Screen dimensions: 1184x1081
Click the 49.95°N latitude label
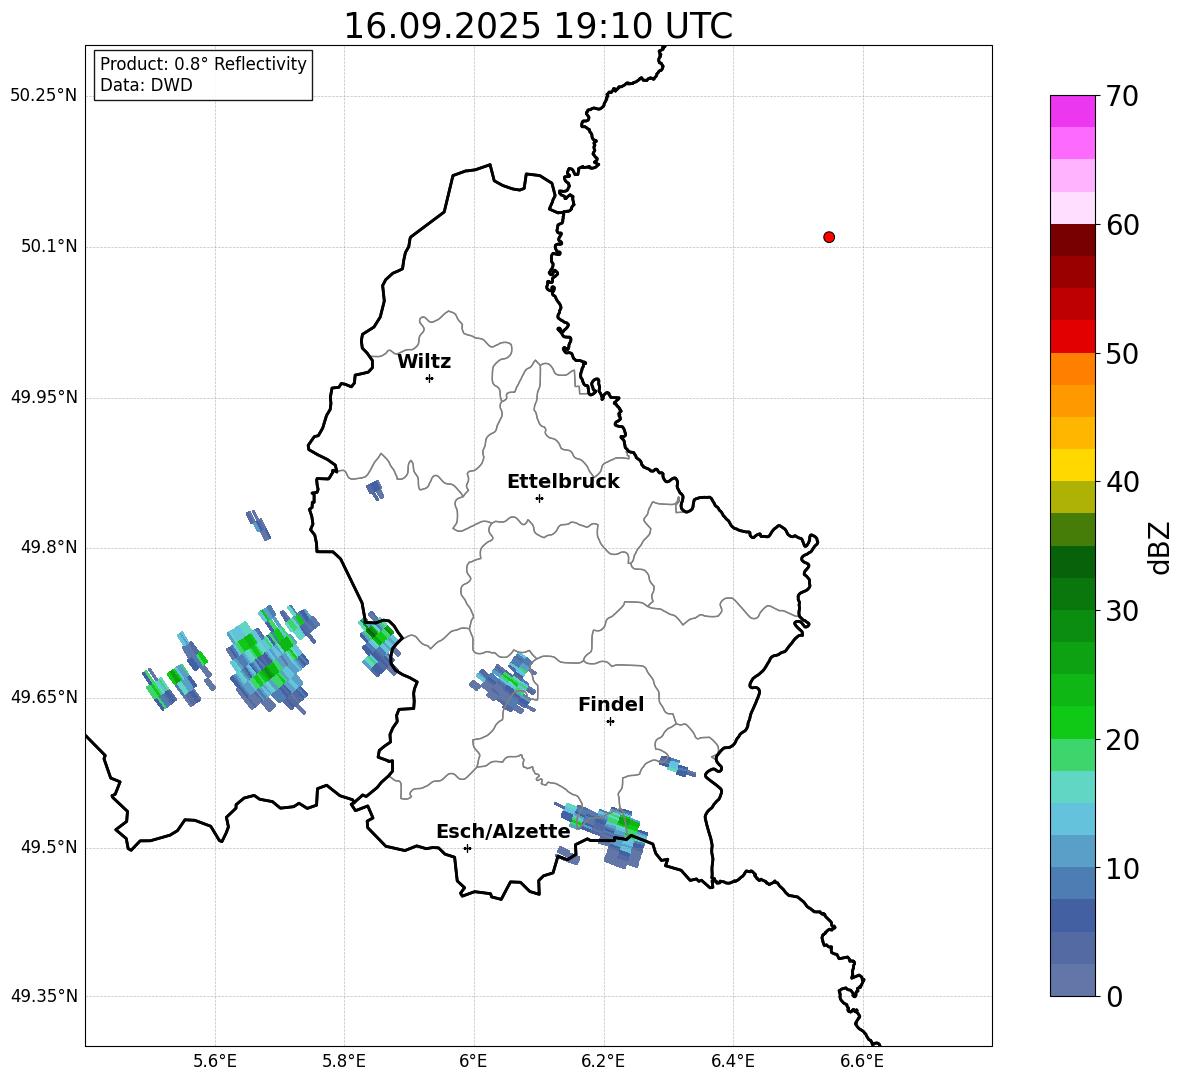click(x=44, y=397)
